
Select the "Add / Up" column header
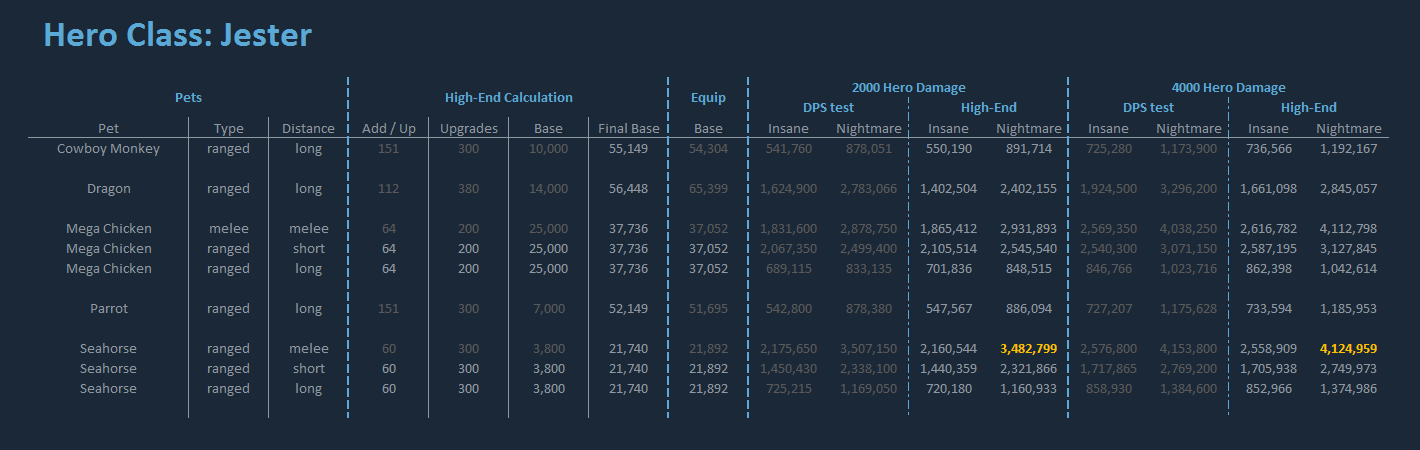click(388, 129)
